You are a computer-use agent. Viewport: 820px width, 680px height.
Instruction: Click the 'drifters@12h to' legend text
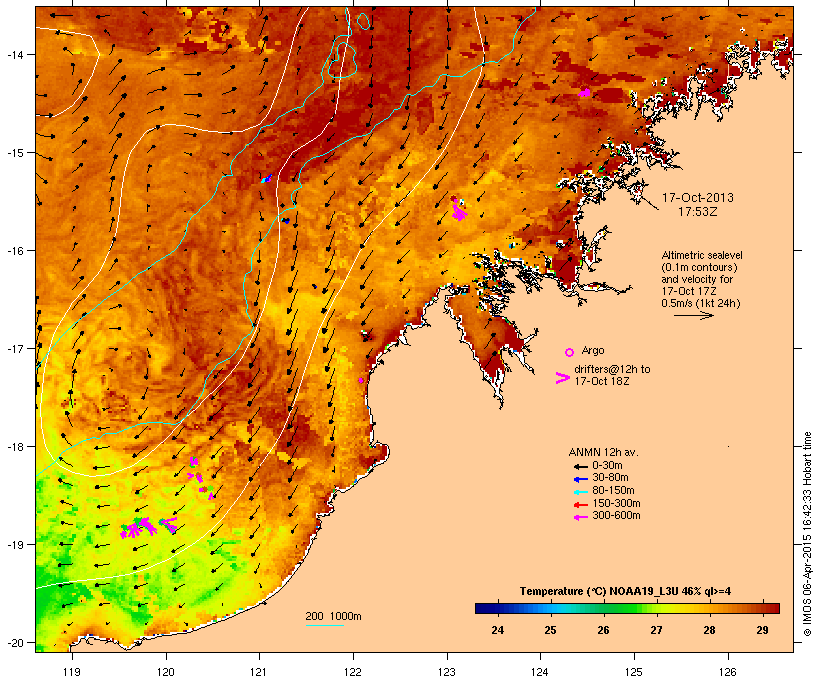(x=612, y=369)
